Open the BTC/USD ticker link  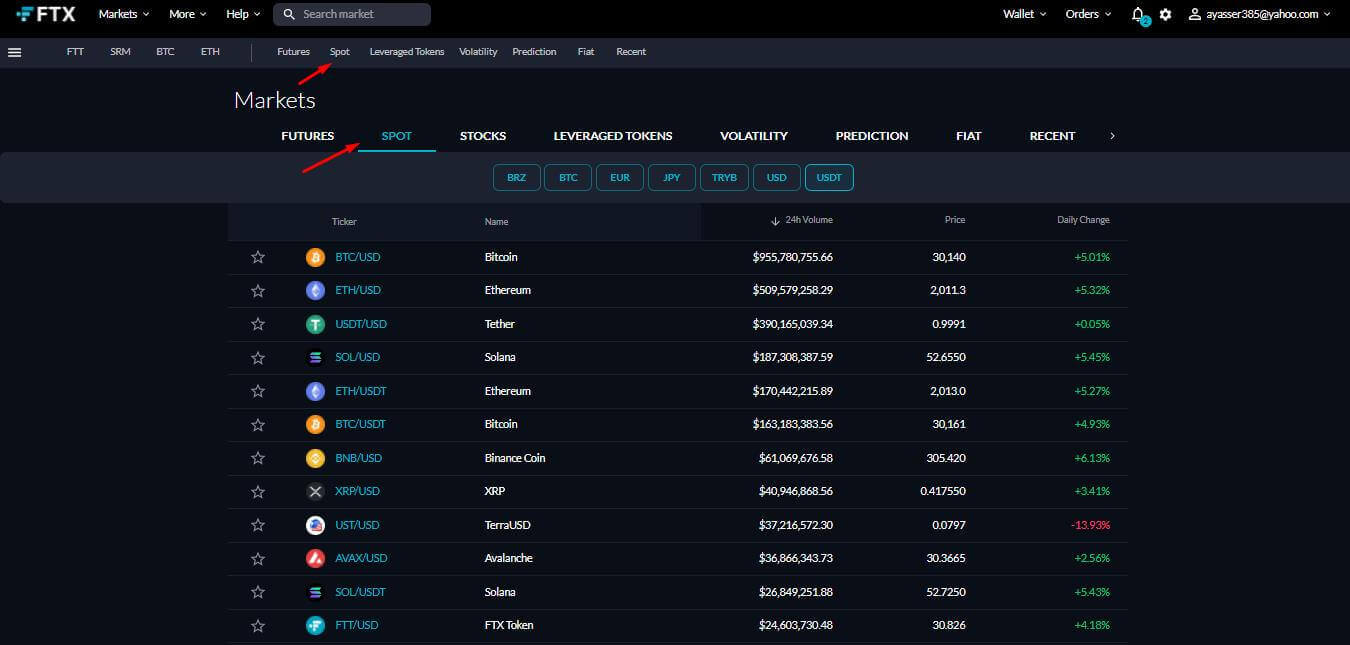pyautogui.click(x=358, y=257)
